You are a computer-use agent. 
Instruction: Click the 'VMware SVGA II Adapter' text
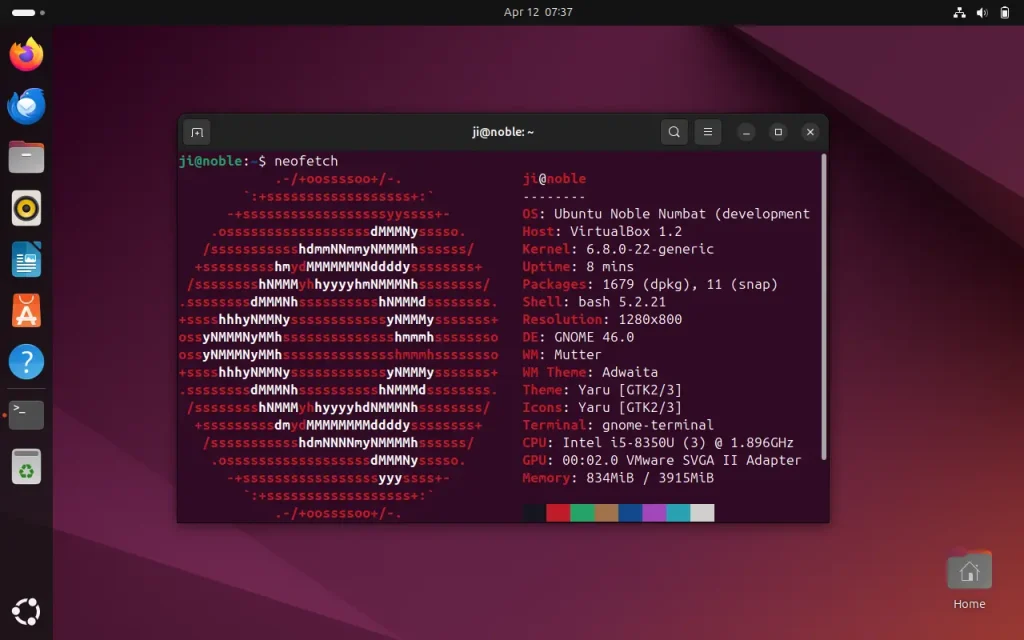pyautogui.click(x=714, y=461)
